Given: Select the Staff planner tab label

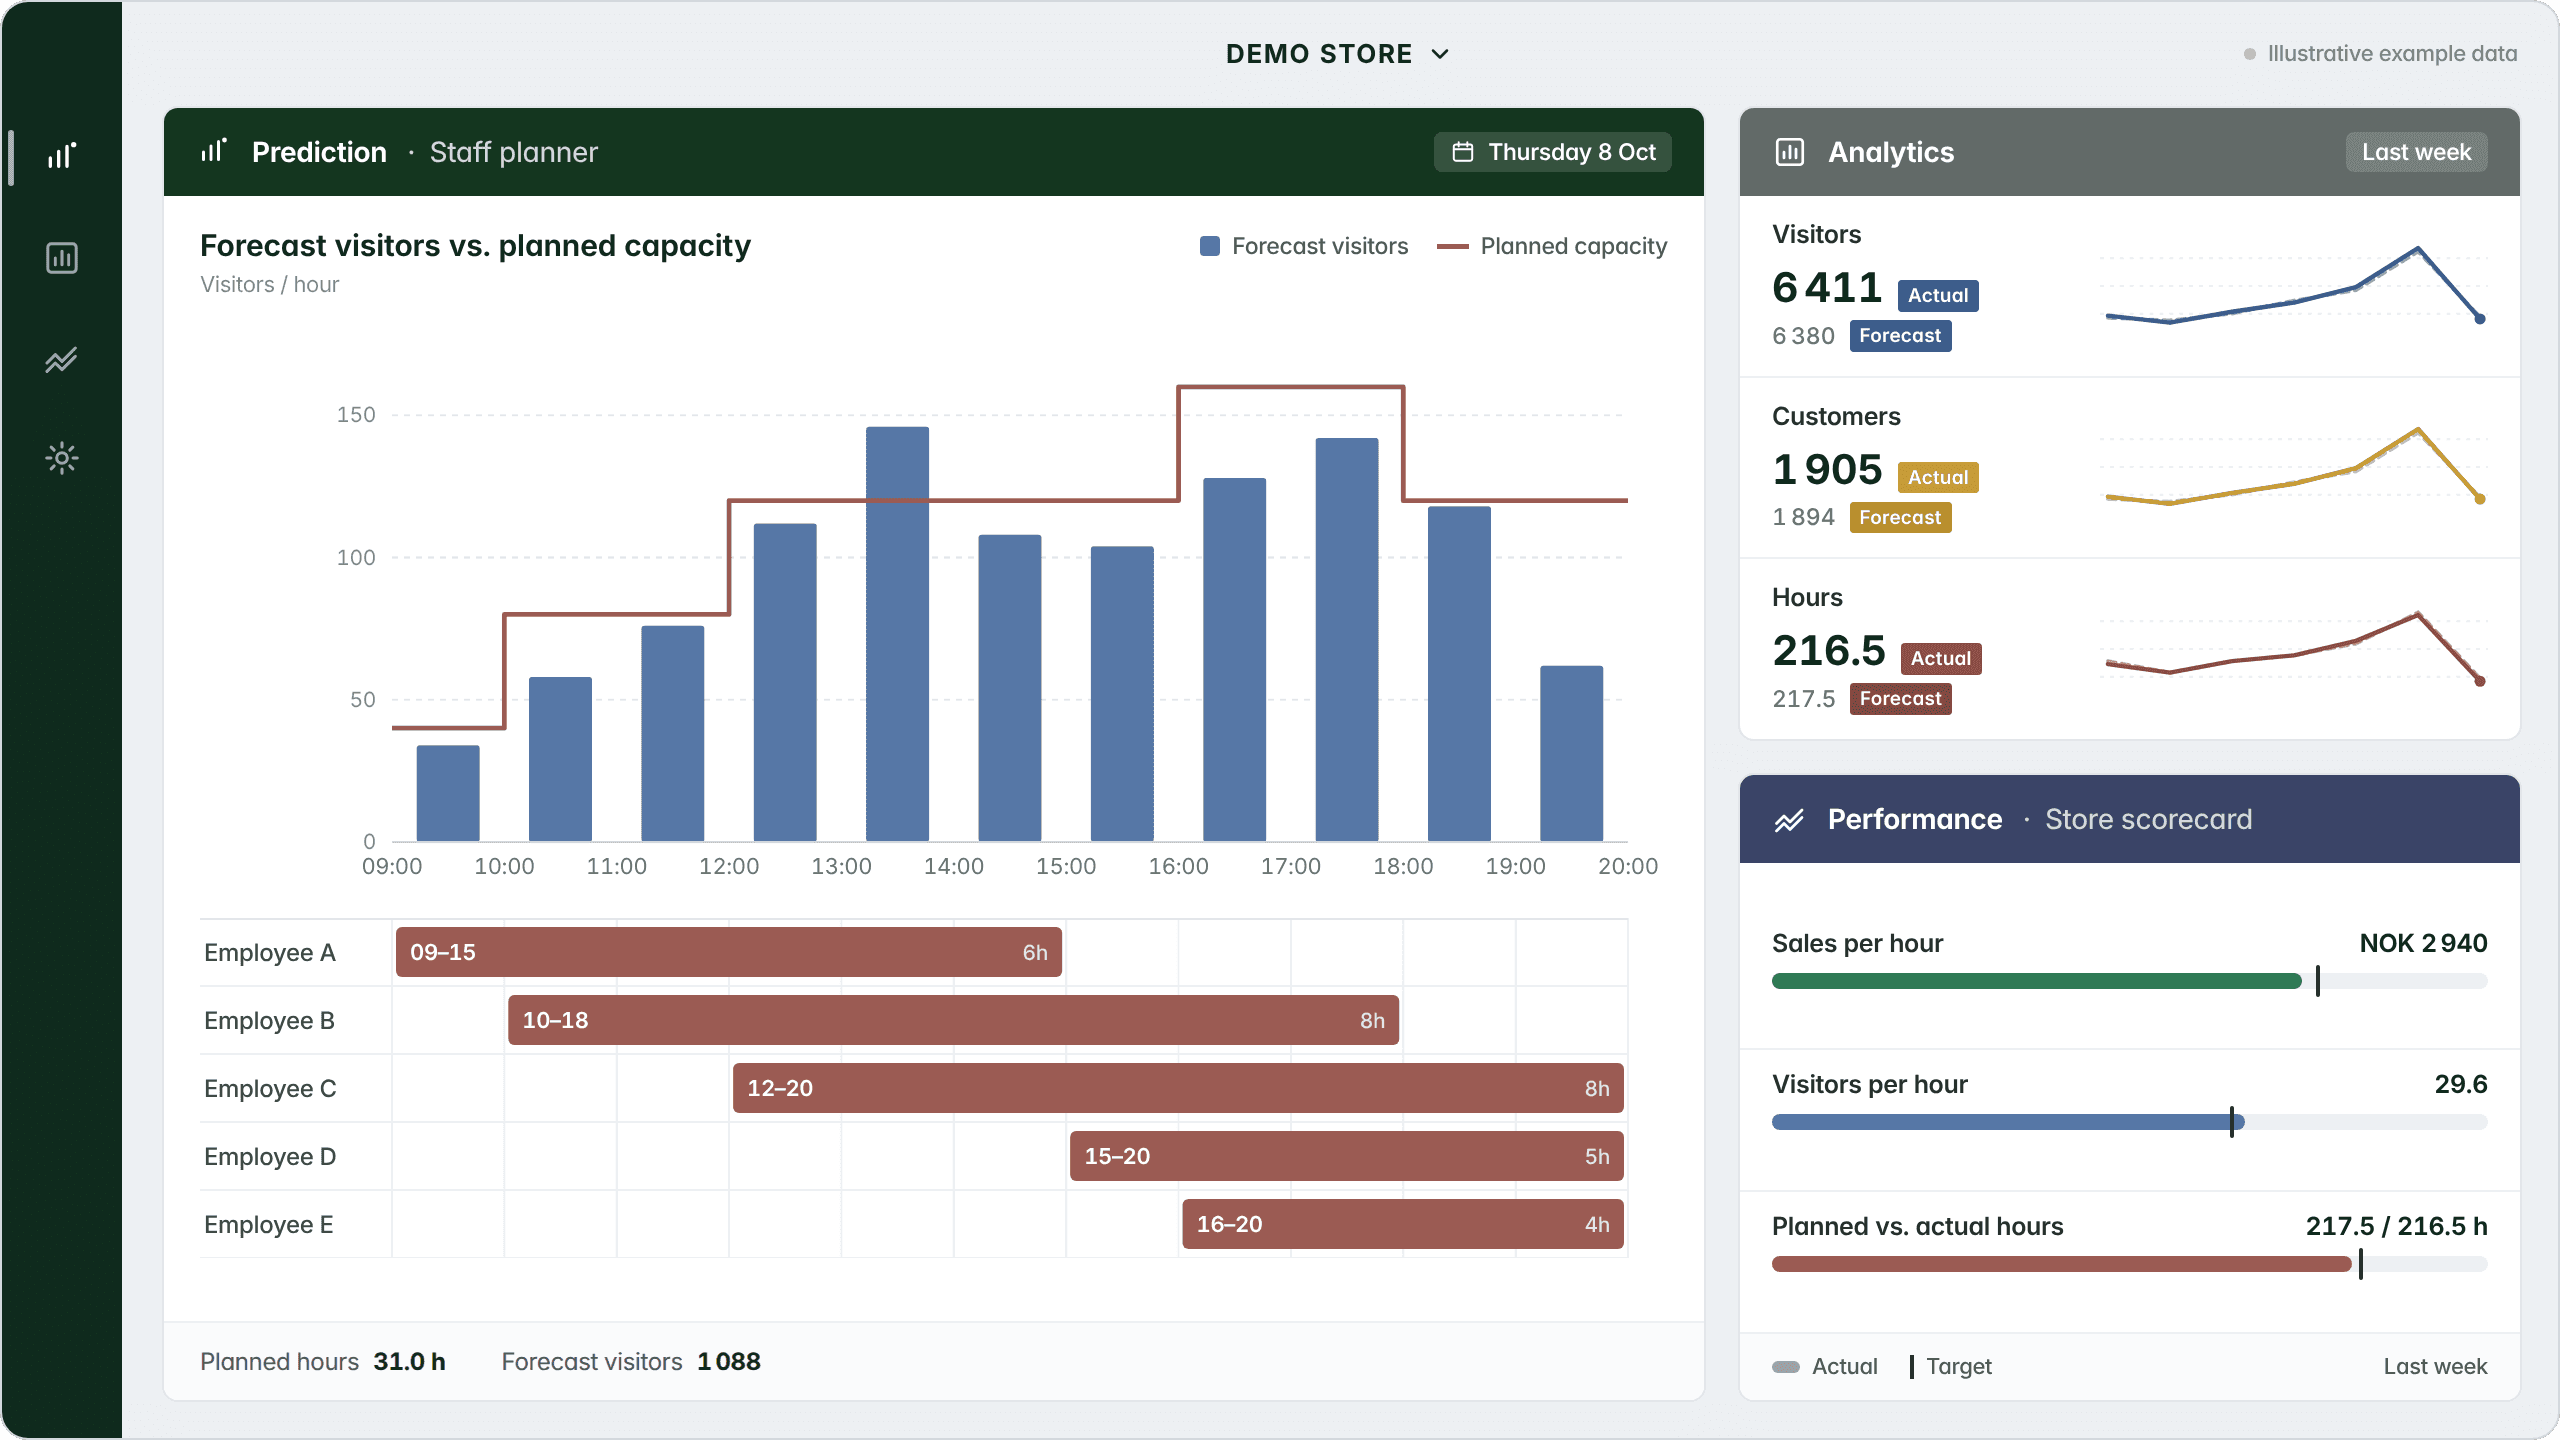Looking at the screenshot, I should (x=514, y=152).
